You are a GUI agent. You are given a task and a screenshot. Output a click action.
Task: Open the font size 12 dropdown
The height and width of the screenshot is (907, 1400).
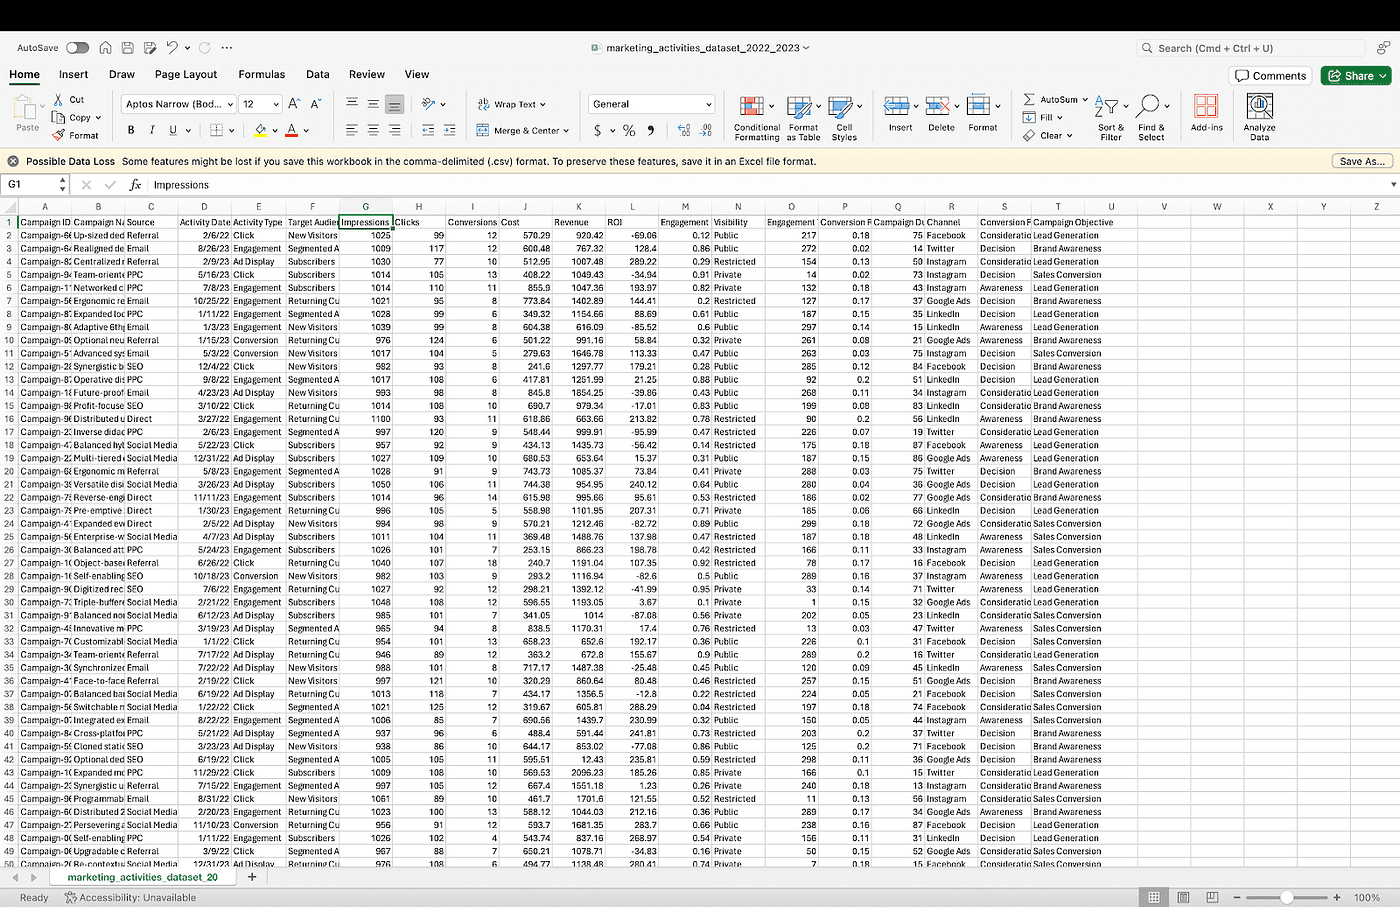pyautogui.click(x=260, y=104)
